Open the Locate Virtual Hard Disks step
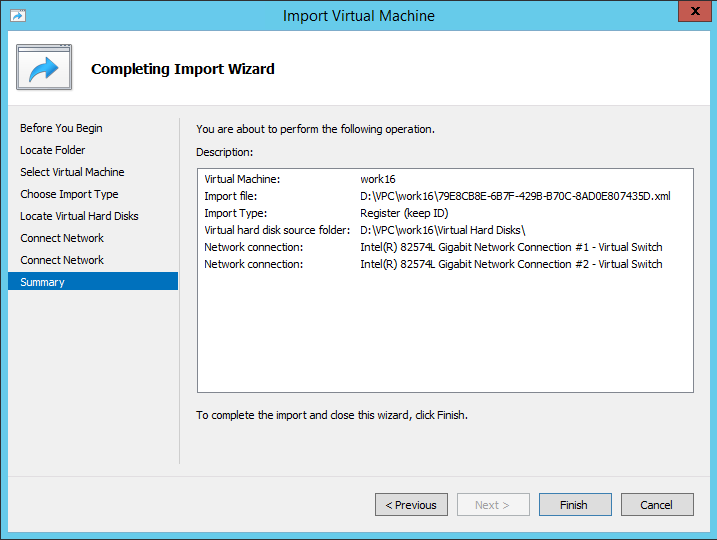This screenshot has width=717, height=540. [x=79, y=216]
